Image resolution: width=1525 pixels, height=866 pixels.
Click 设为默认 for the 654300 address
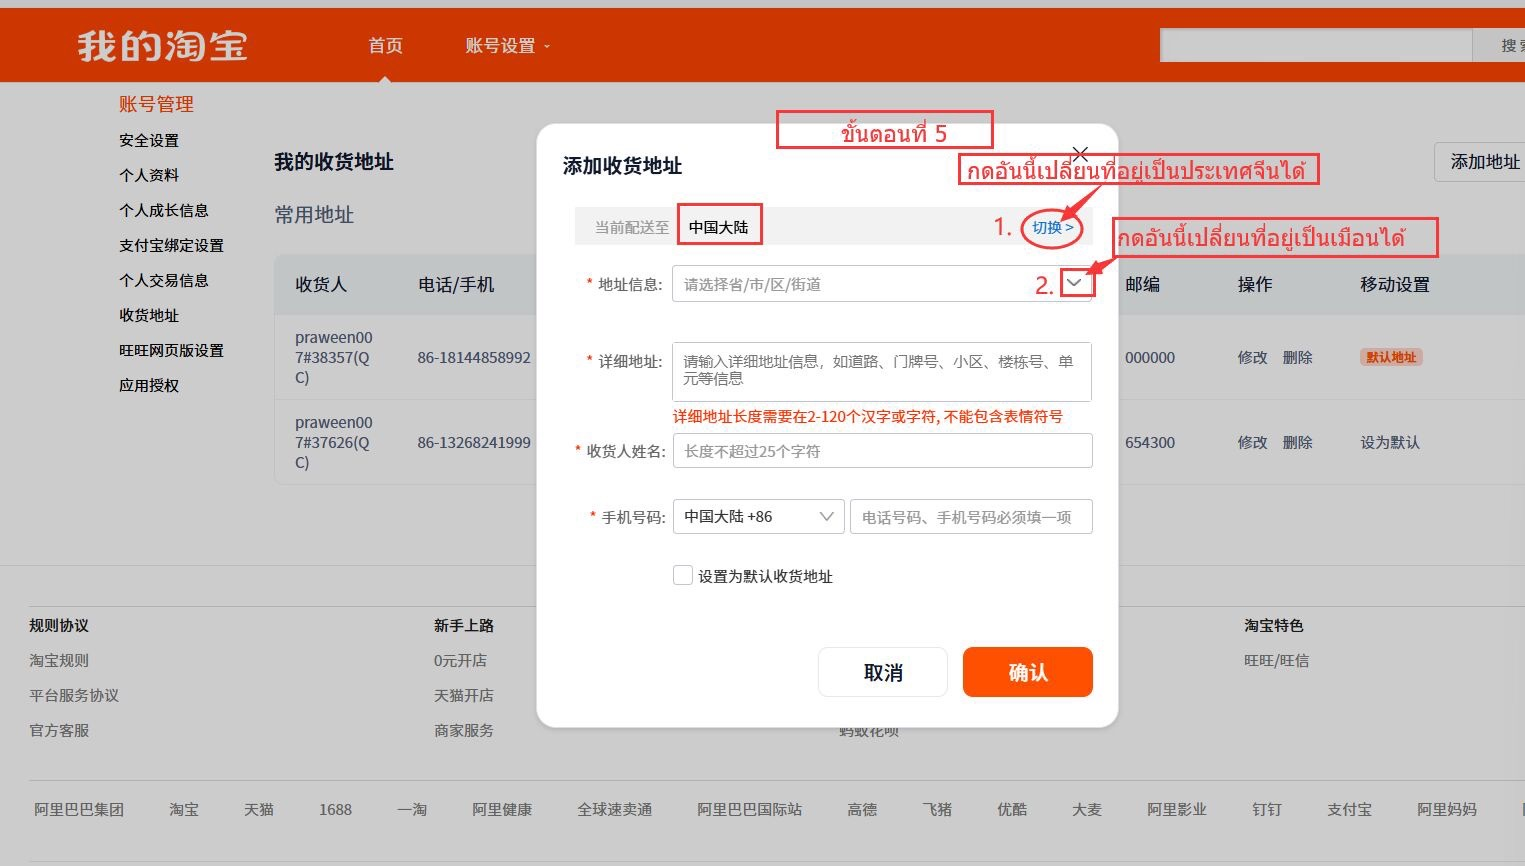point(1390,443)
